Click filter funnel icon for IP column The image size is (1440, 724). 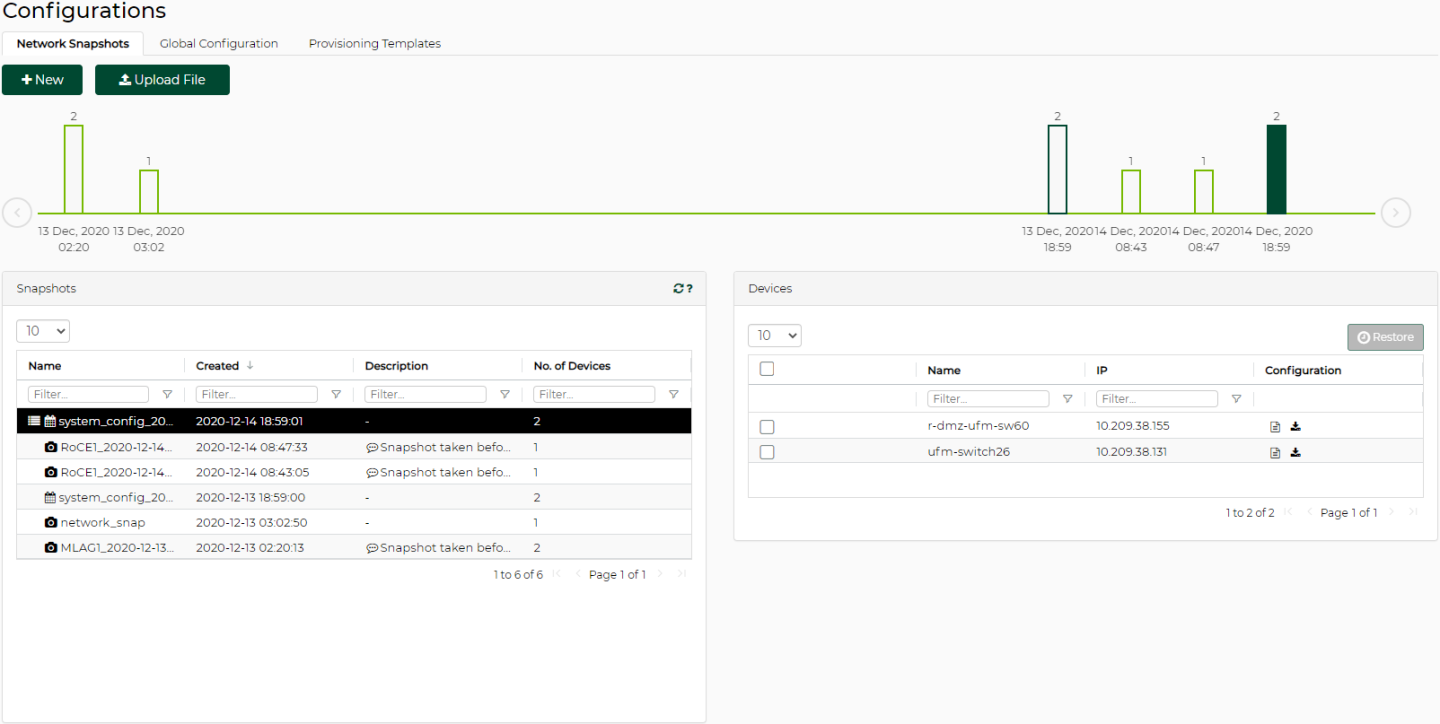1236,399
